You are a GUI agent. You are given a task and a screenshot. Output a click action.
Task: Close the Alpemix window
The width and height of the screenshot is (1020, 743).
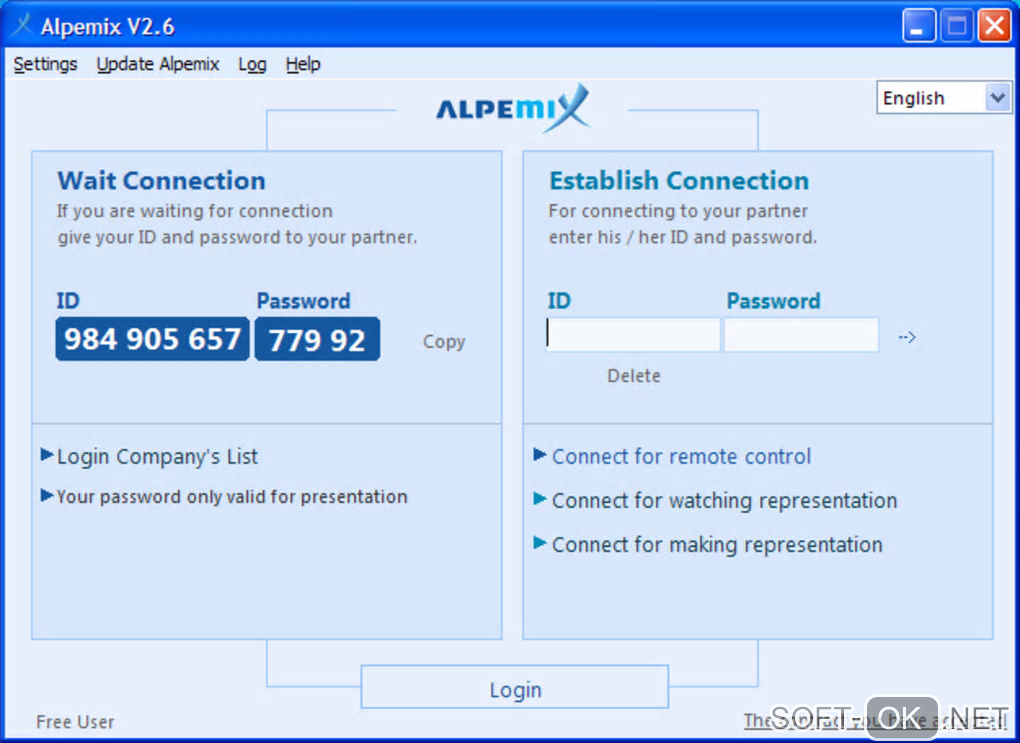pos(995,26)
